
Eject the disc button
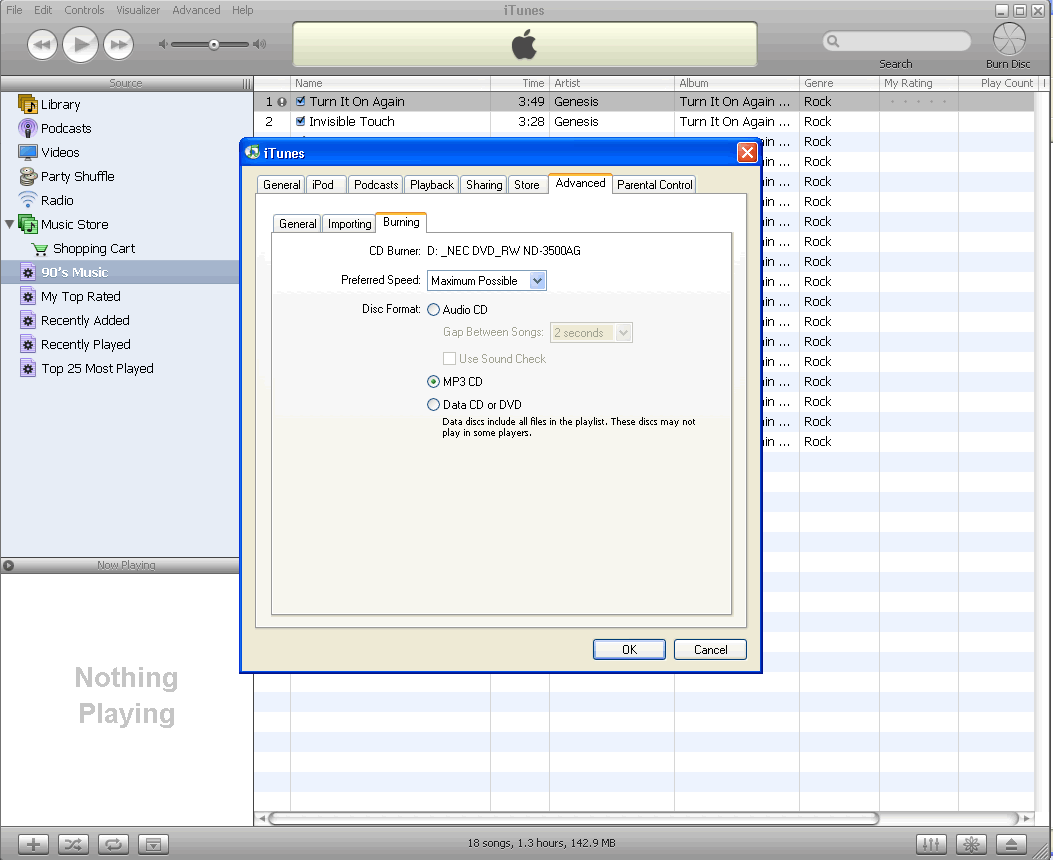1011,844
